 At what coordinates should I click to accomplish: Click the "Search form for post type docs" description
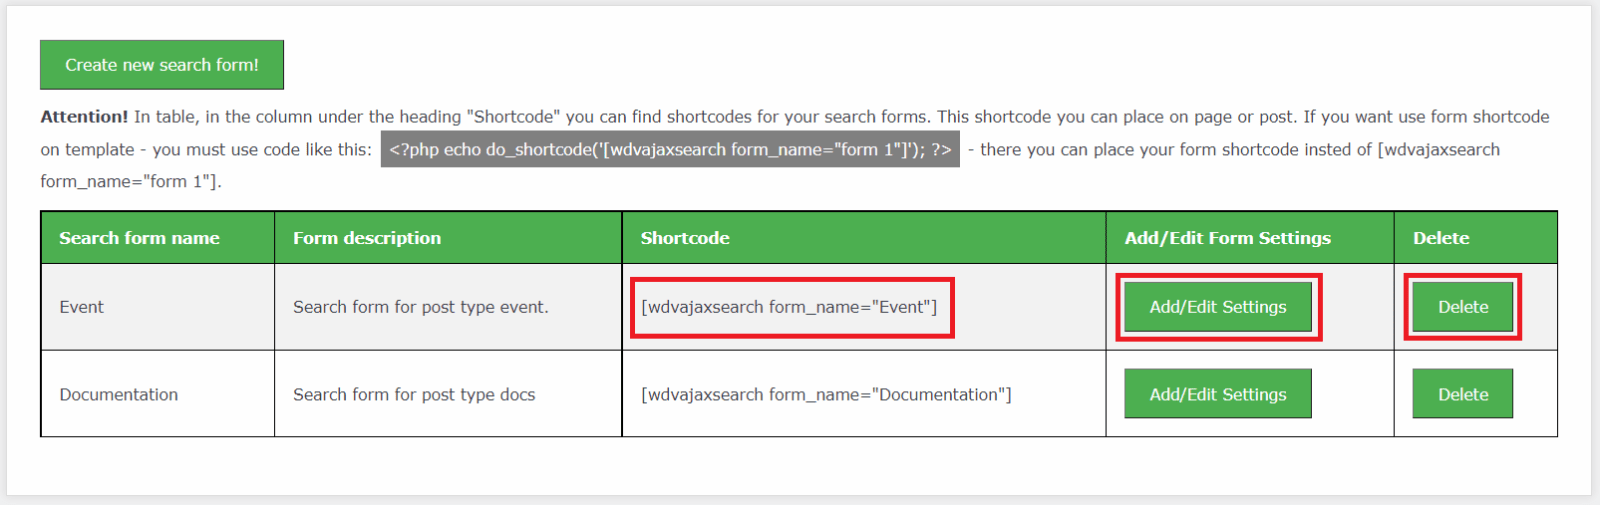coord(414,395)
